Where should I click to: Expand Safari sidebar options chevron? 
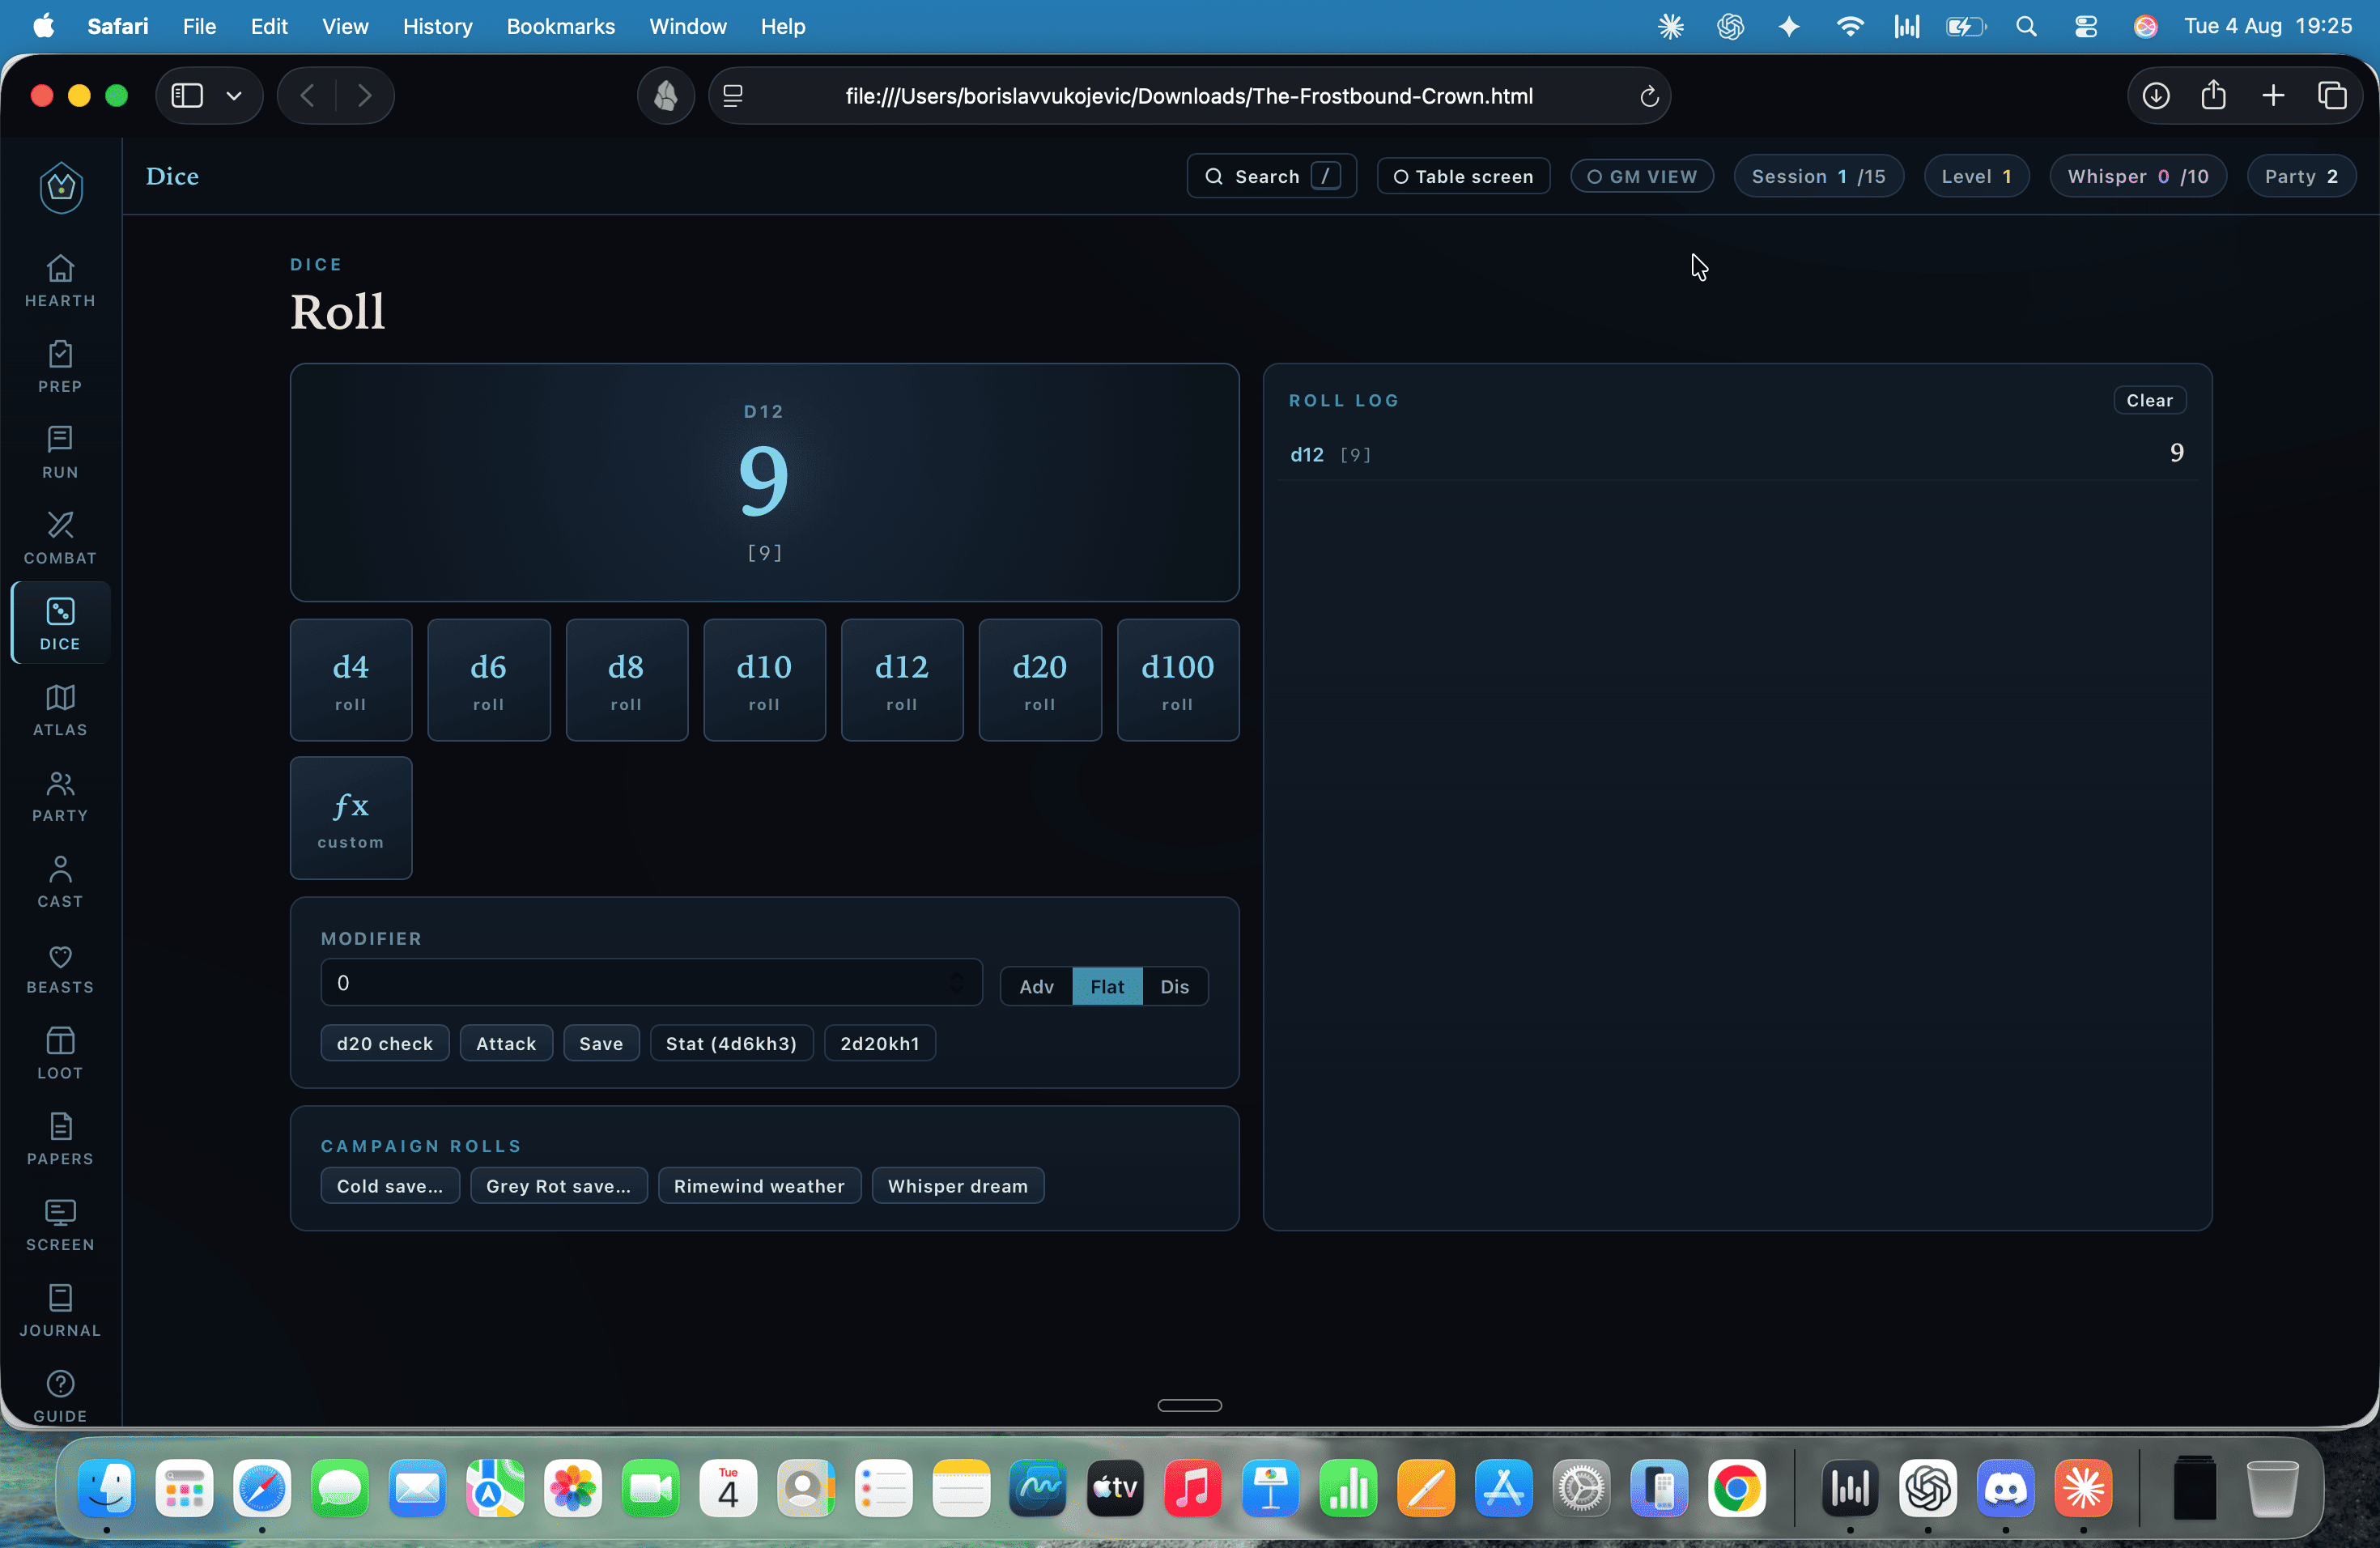[234, 96]
